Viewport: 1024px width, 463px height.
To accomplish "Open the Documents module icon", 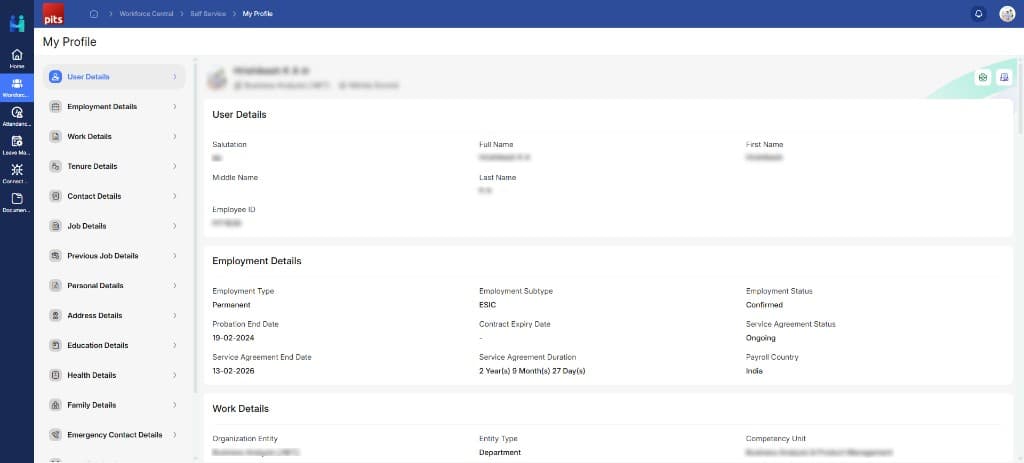I will [x=17, y=202].
